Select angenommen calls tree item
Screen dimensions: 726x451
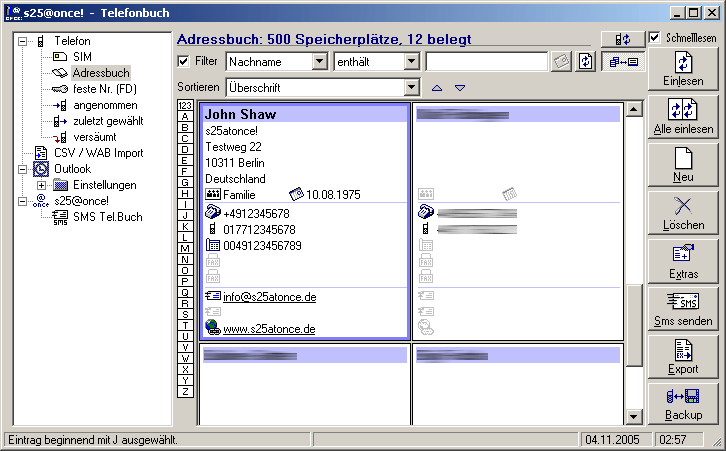[105, 105]
